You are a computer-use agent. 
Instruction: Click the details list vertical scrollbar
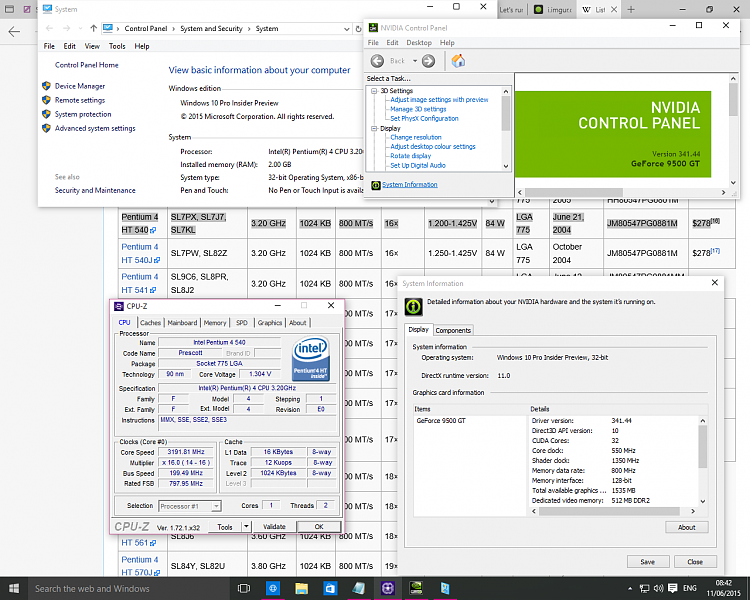[x=703, y=461]
